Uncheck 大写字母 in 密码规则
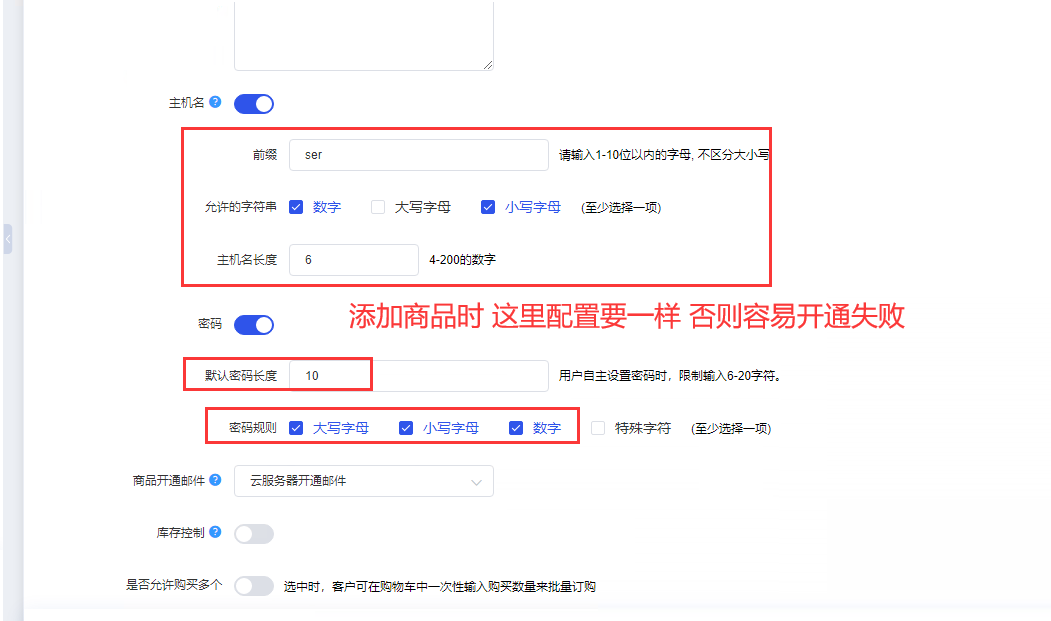This screenshot has height=621, width=1051. tap(296, 428)
